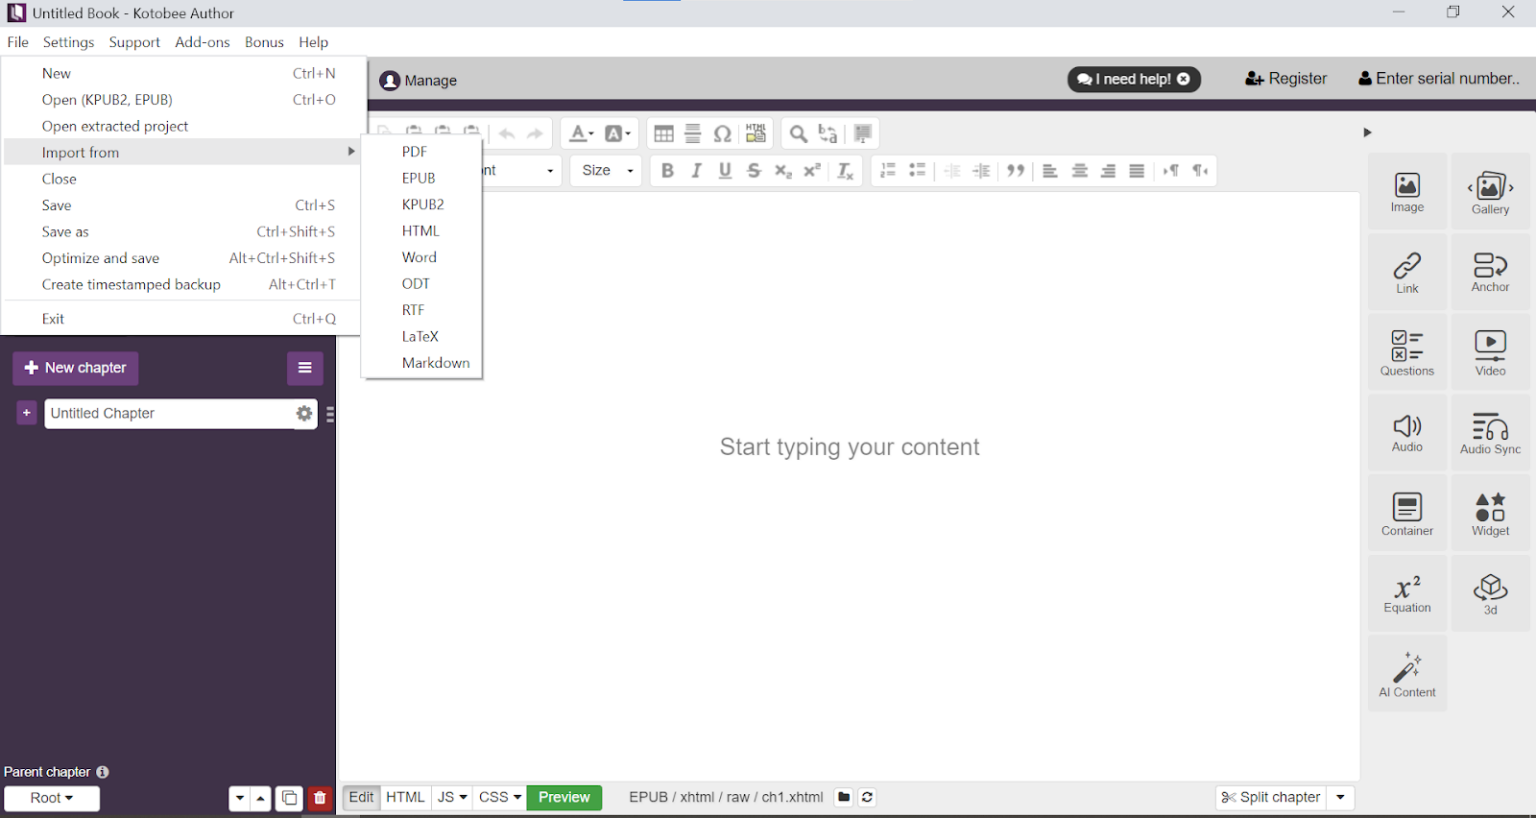Insert a Container element
The width and height of the screenshot is (1536, 818).
[x=1407, y=513]
